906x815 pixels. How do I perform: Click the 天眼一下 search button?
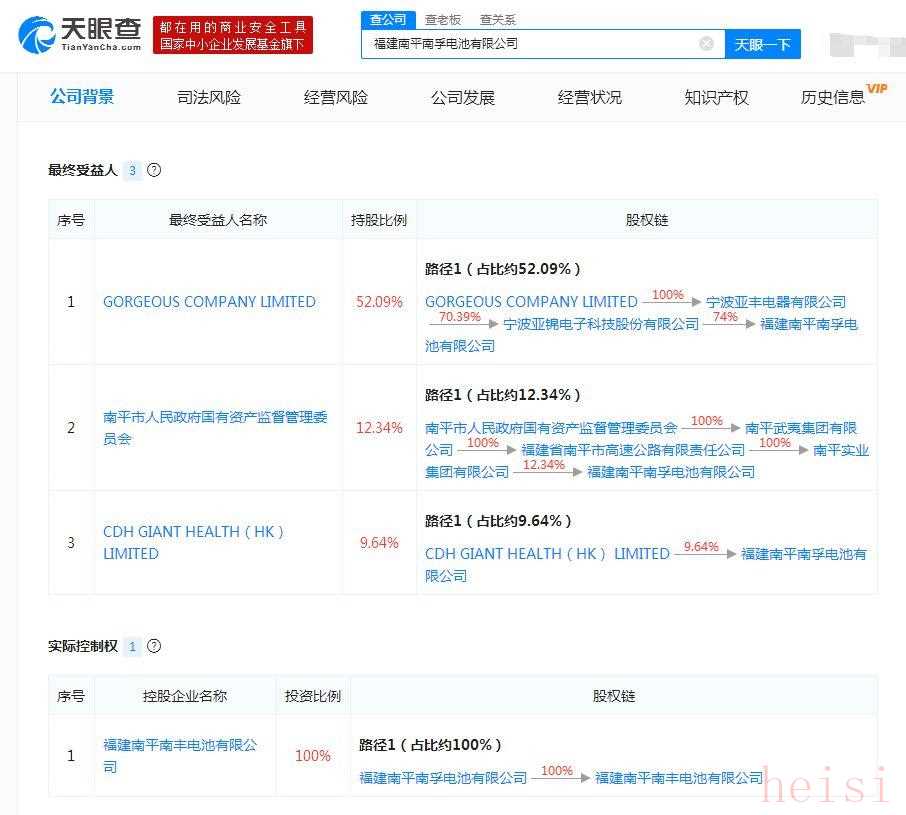click(x=763, y=44)
